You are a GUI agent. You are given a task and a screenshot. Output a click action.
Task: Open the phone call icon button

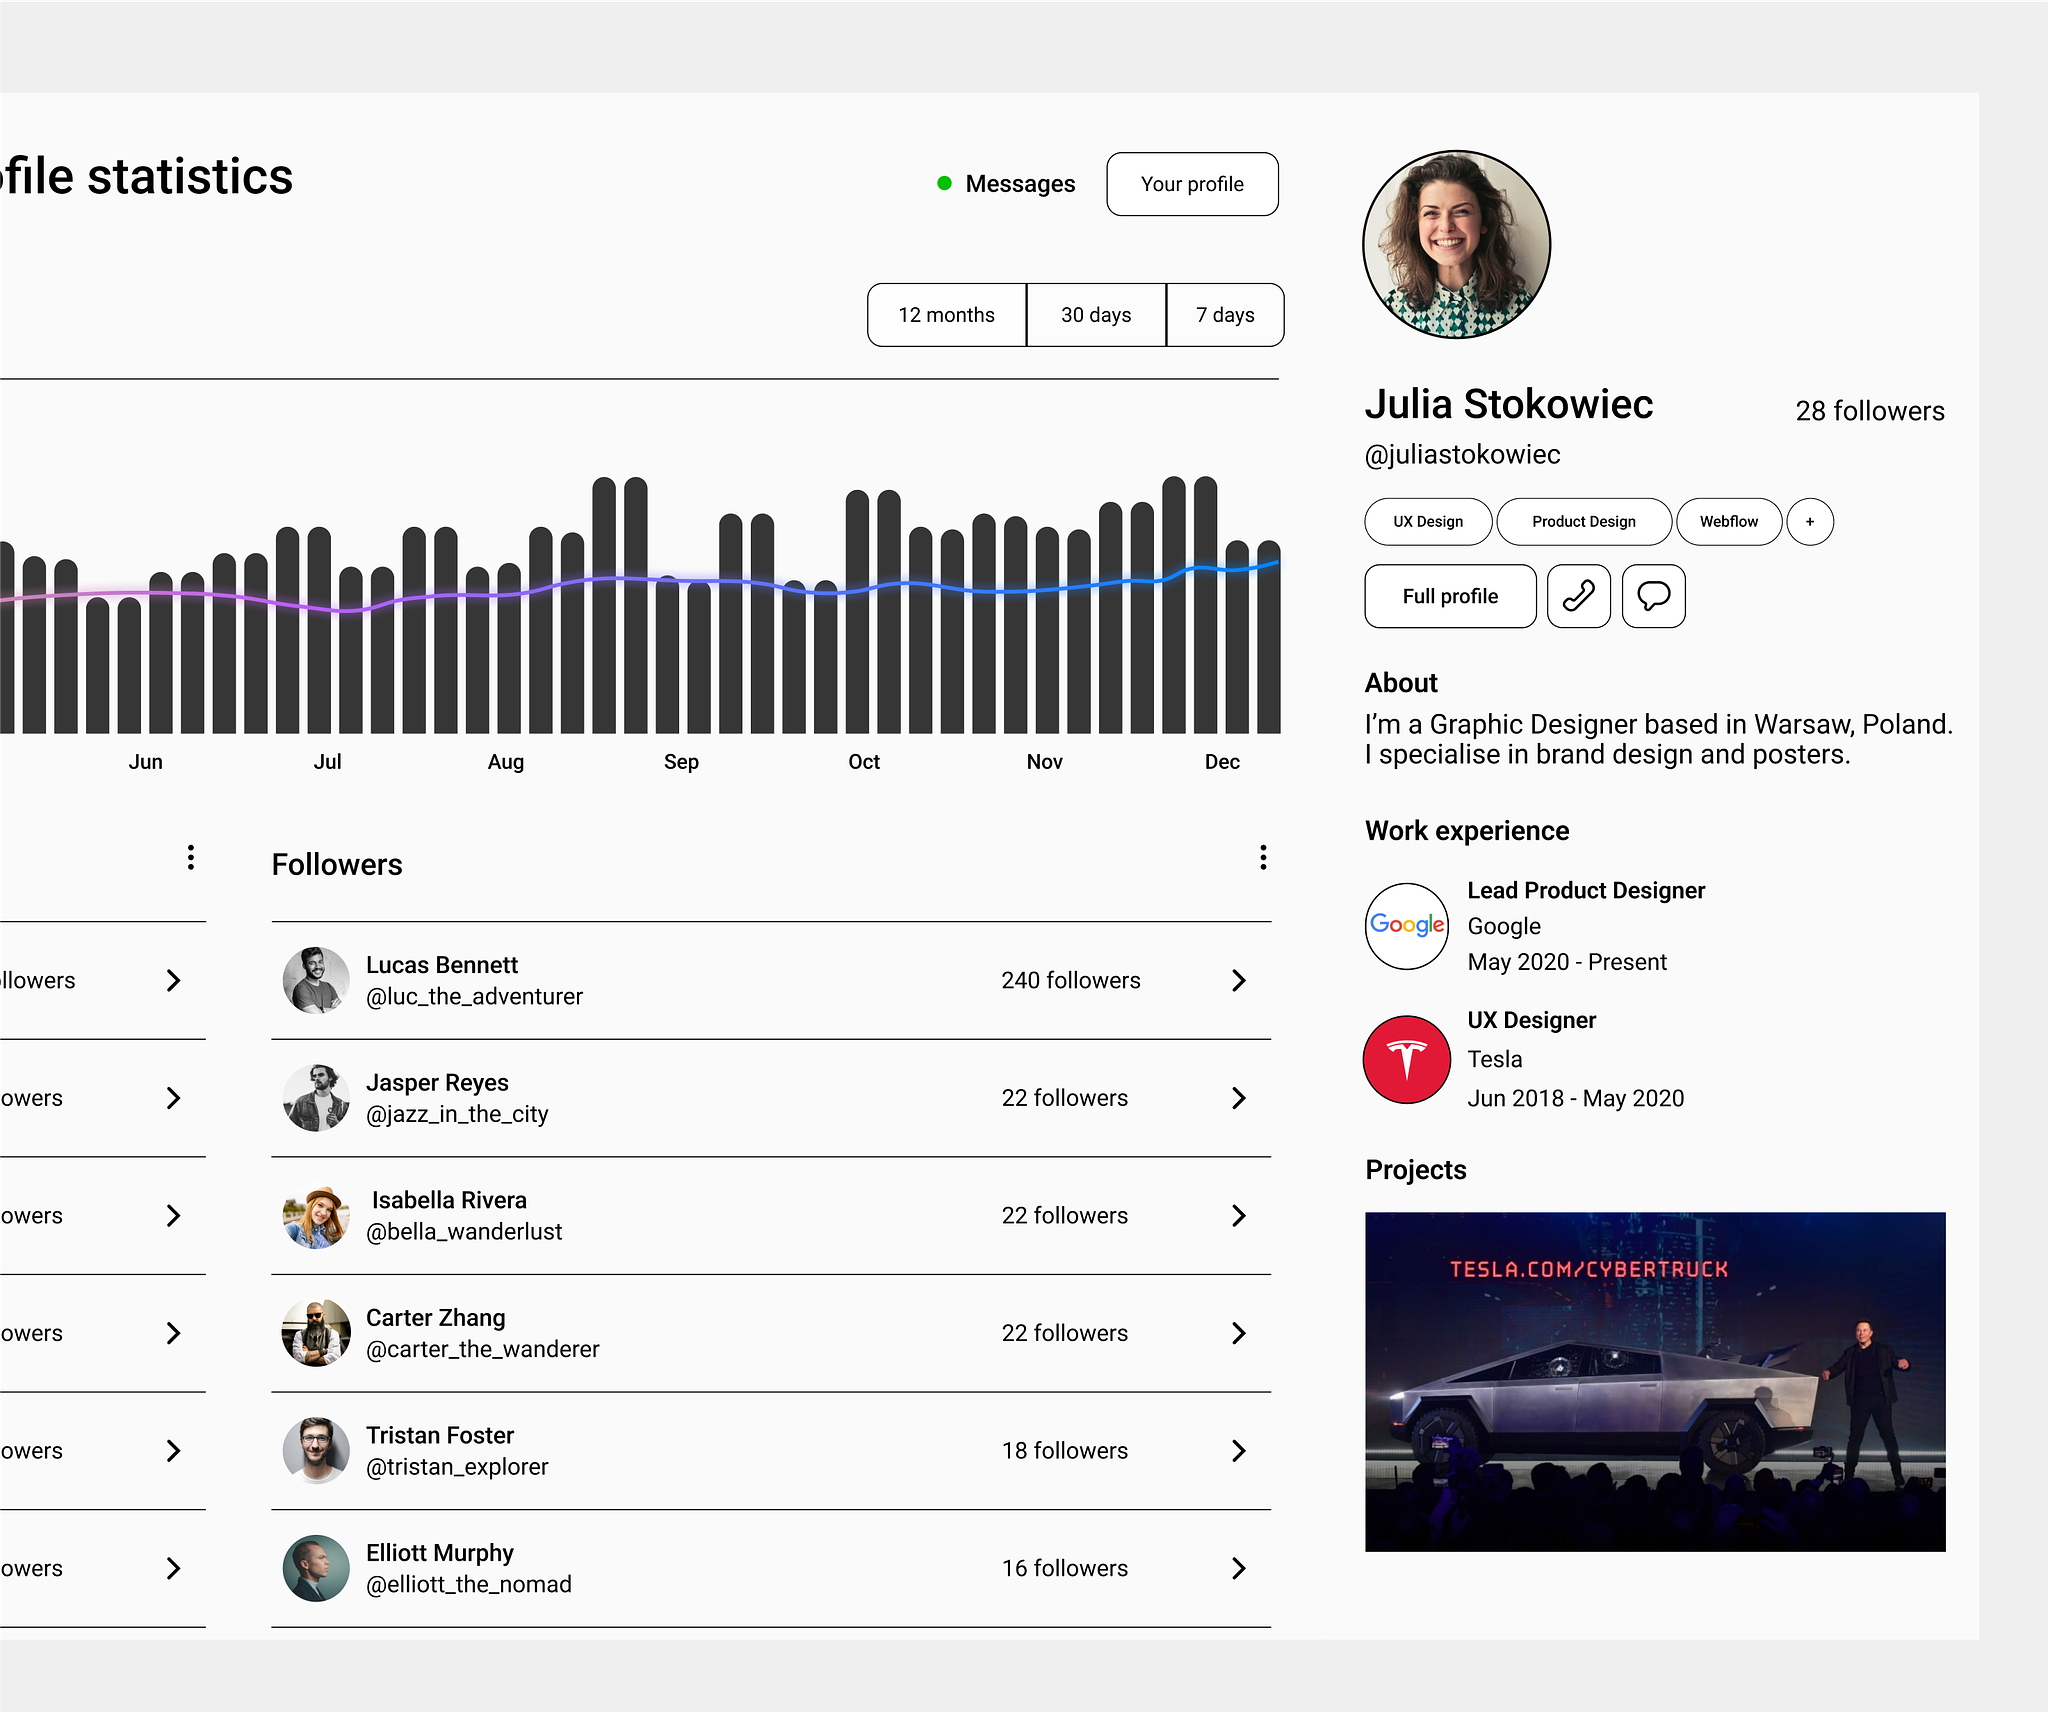point(1578,596)
